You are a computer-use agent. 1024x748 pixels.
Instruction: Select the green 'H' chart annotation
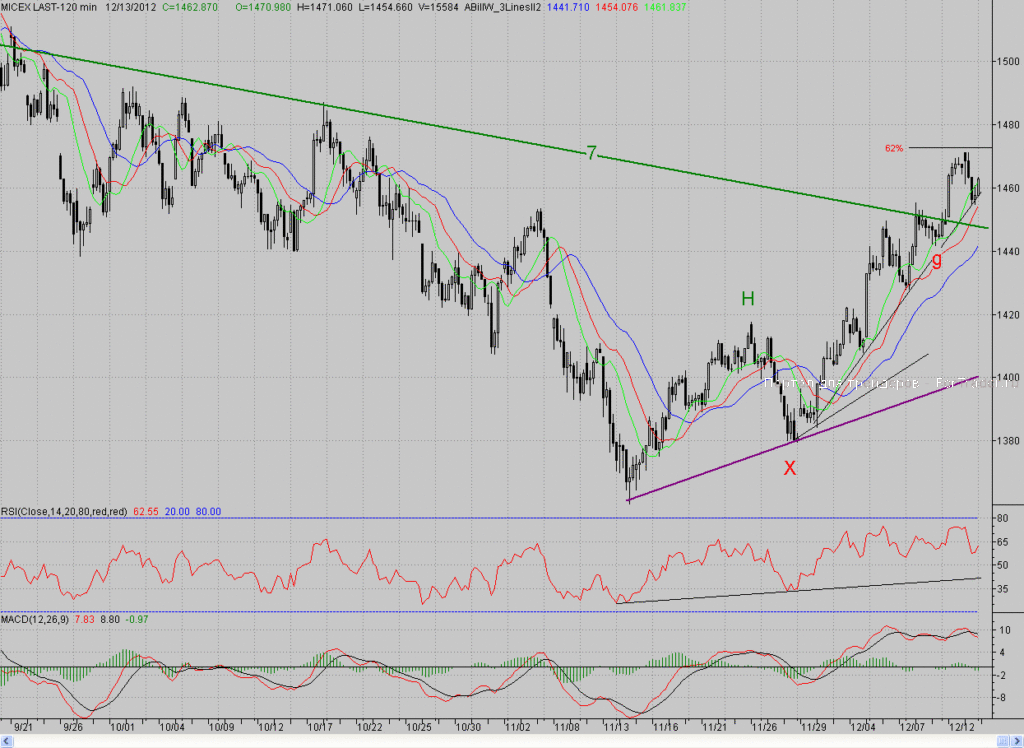[748, 299]
